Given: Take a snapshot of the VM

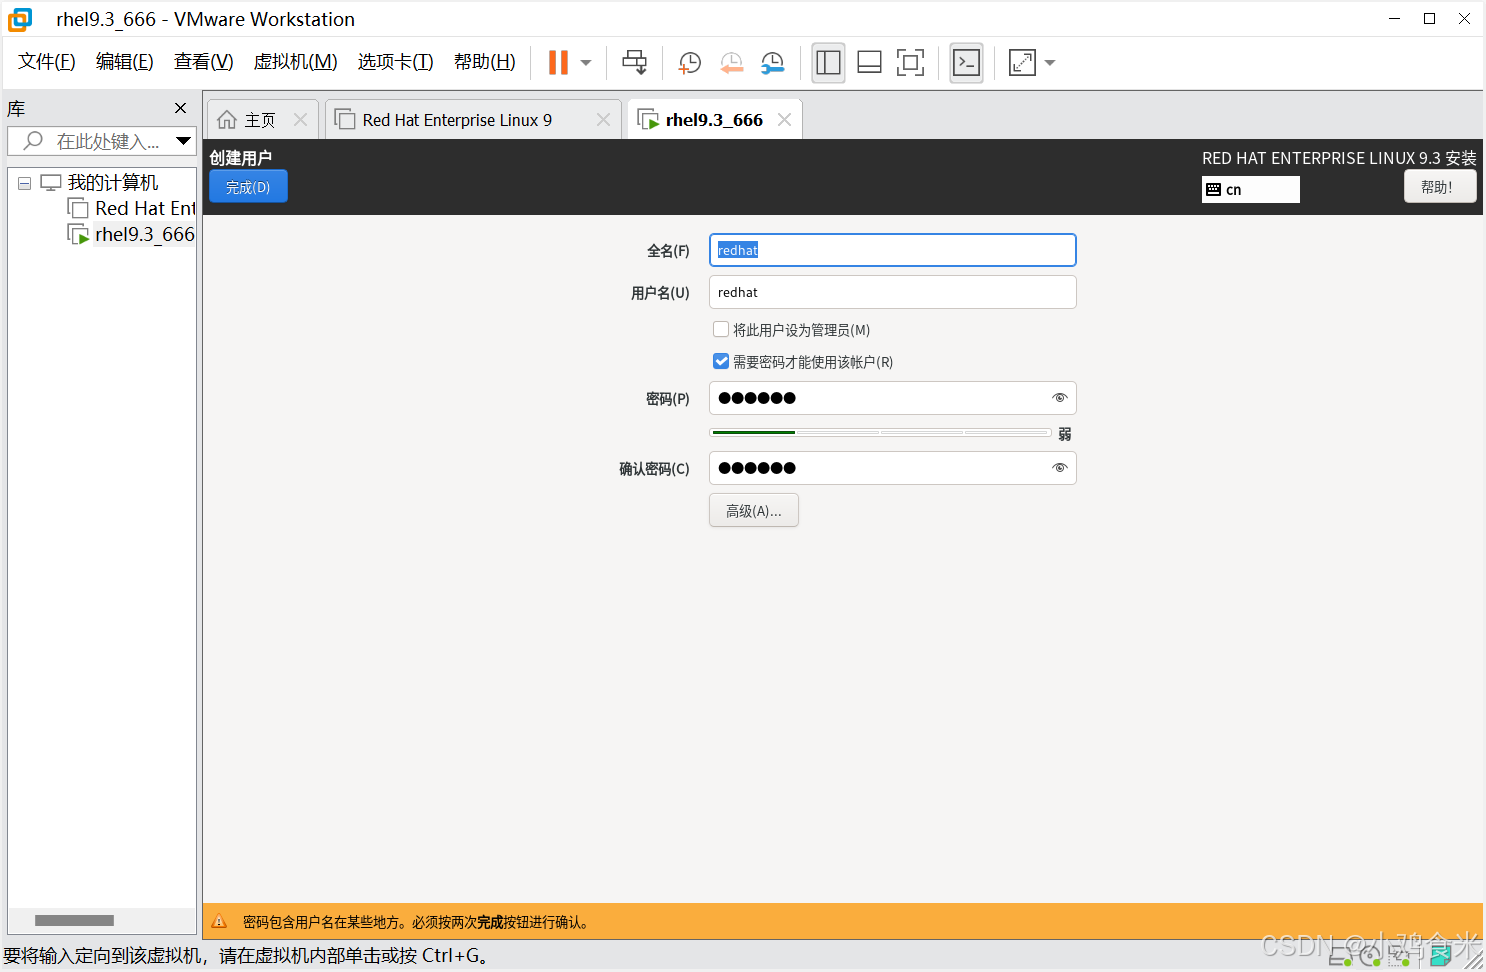Looking at the screenshot, I should point(690,63).
